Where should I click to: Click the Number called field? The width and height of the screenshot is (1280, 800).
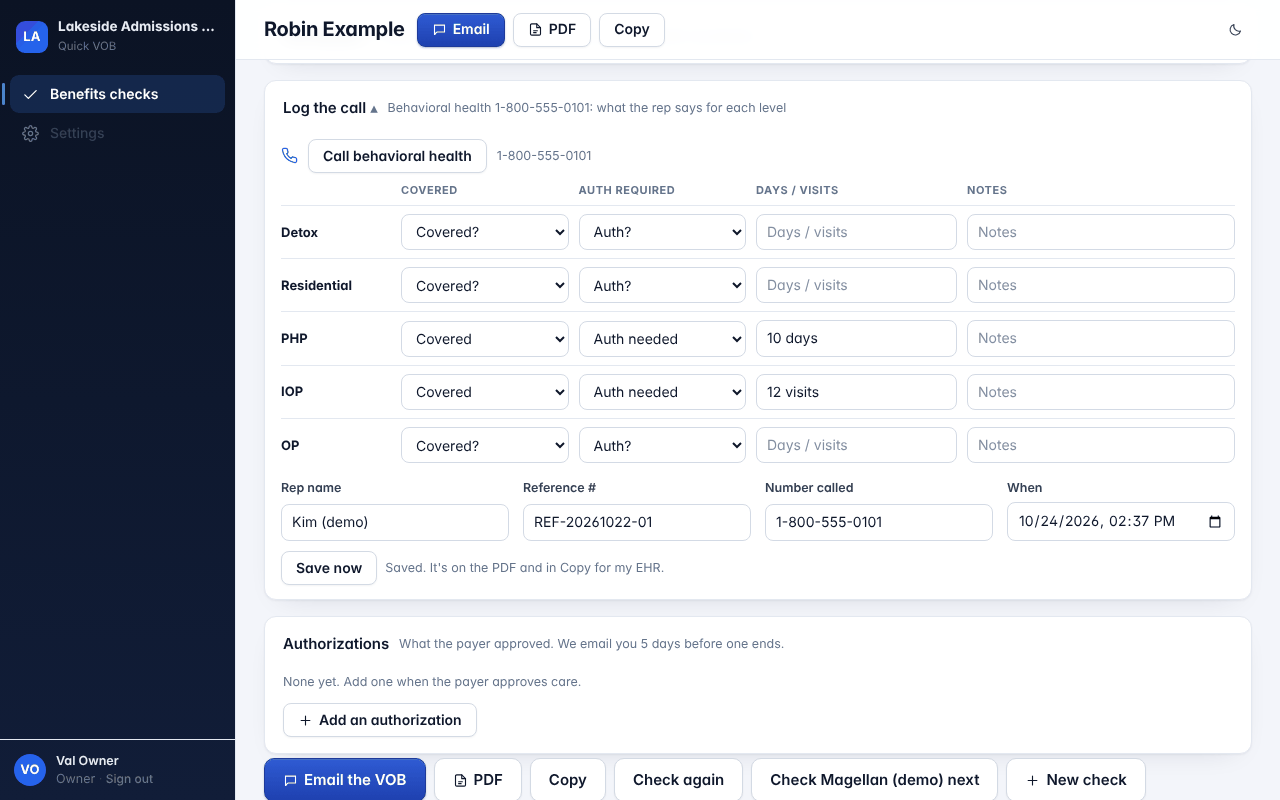pyautogui.click(x=879, y=522)
